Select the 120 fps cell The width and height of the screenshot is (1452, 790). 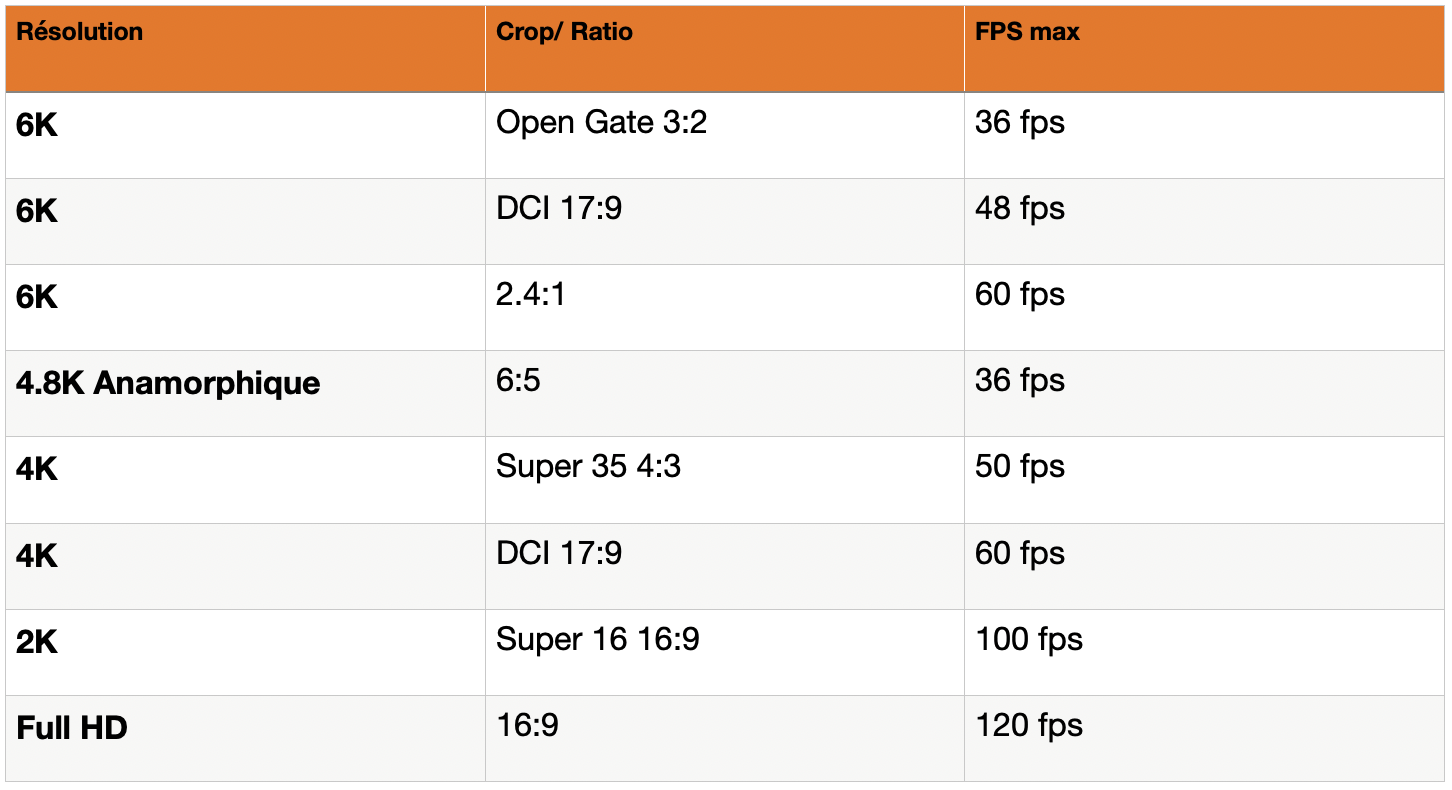[1028, 725]
